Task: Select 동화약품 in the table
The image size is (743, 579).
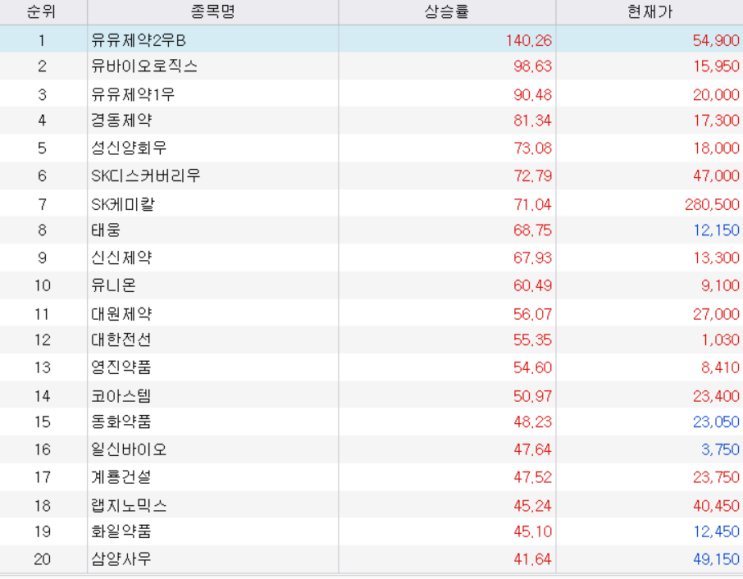Action: pos(121,421)
